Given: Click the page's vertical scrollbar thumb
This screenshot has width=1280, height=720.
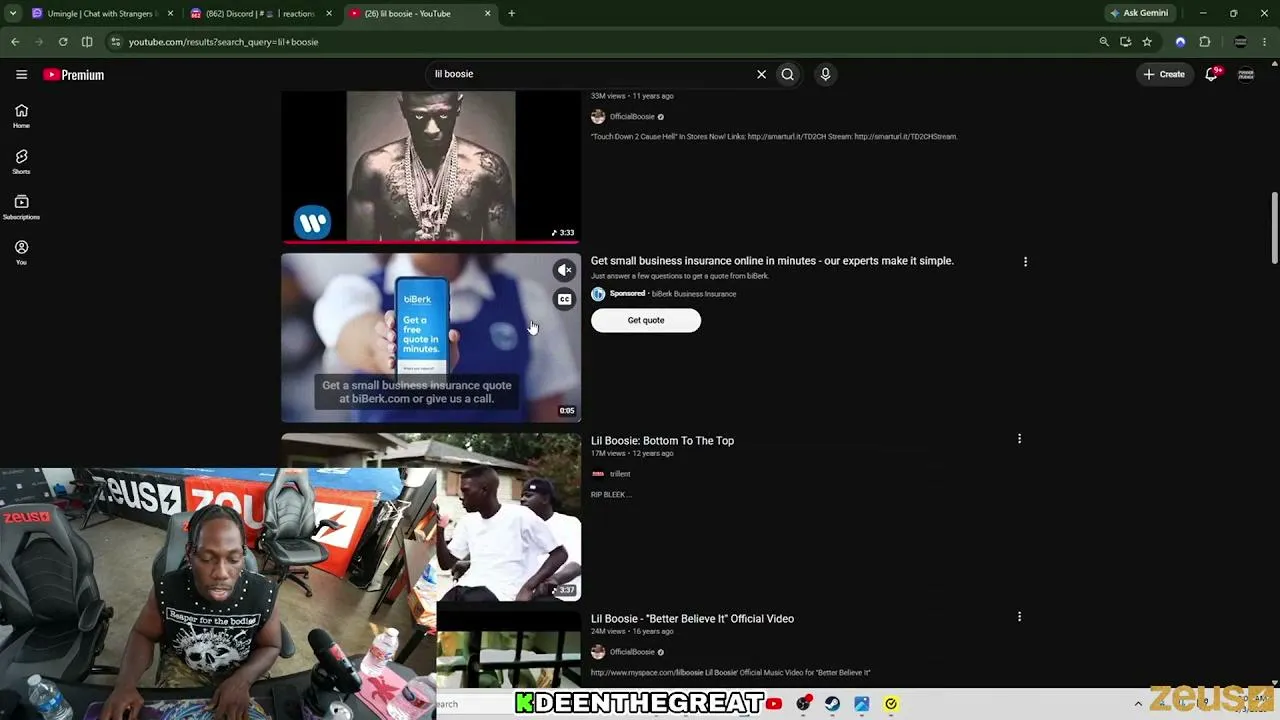Looking at the screenshot, I should [1274, 228].
